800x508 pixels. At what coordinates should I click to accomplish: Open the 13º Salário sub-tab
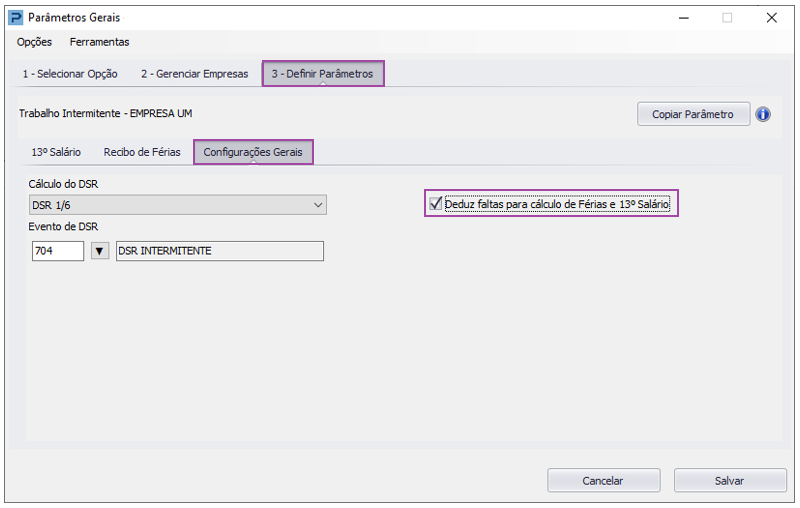click(56, 152)
